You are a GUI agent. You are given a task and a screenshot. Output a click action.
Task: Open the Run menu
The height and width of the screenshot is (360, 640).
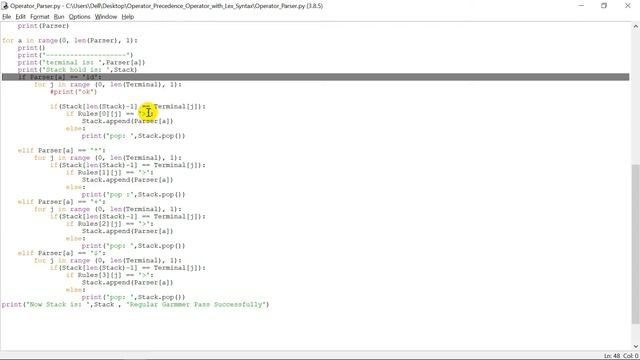59,17
